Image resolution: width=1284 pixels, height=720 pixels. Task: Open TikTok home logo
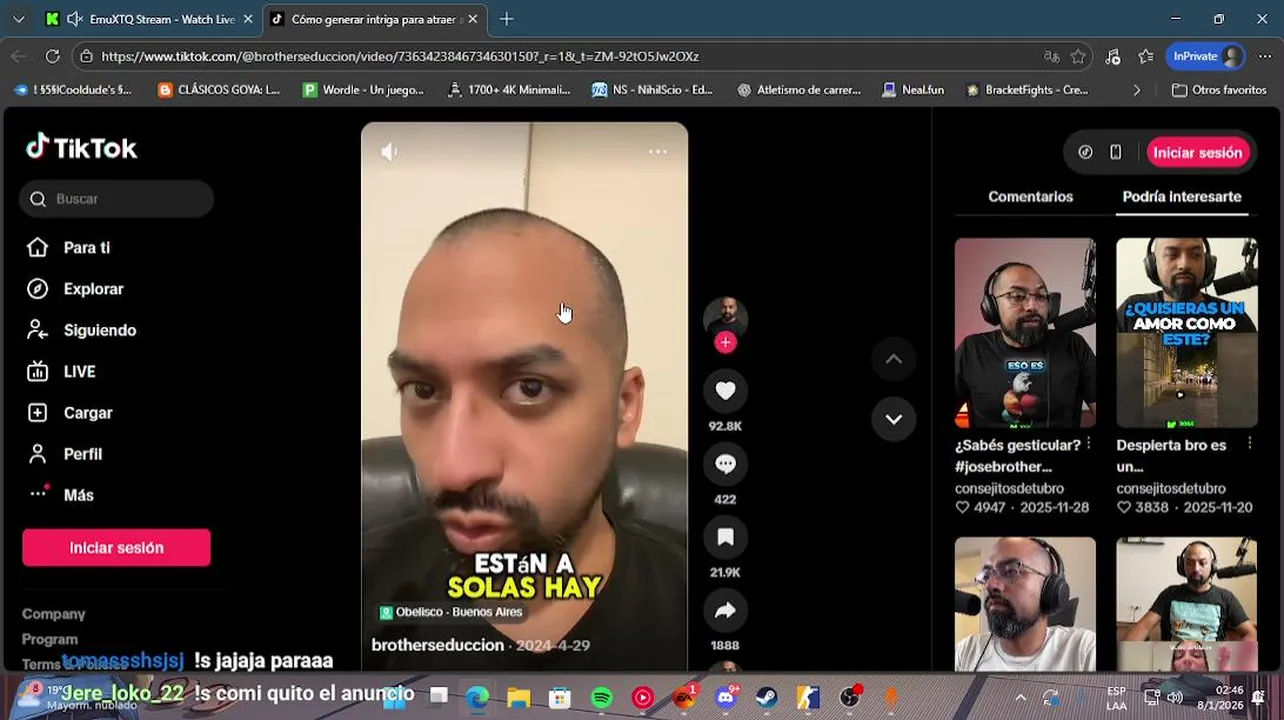click(x=81, y=148)
